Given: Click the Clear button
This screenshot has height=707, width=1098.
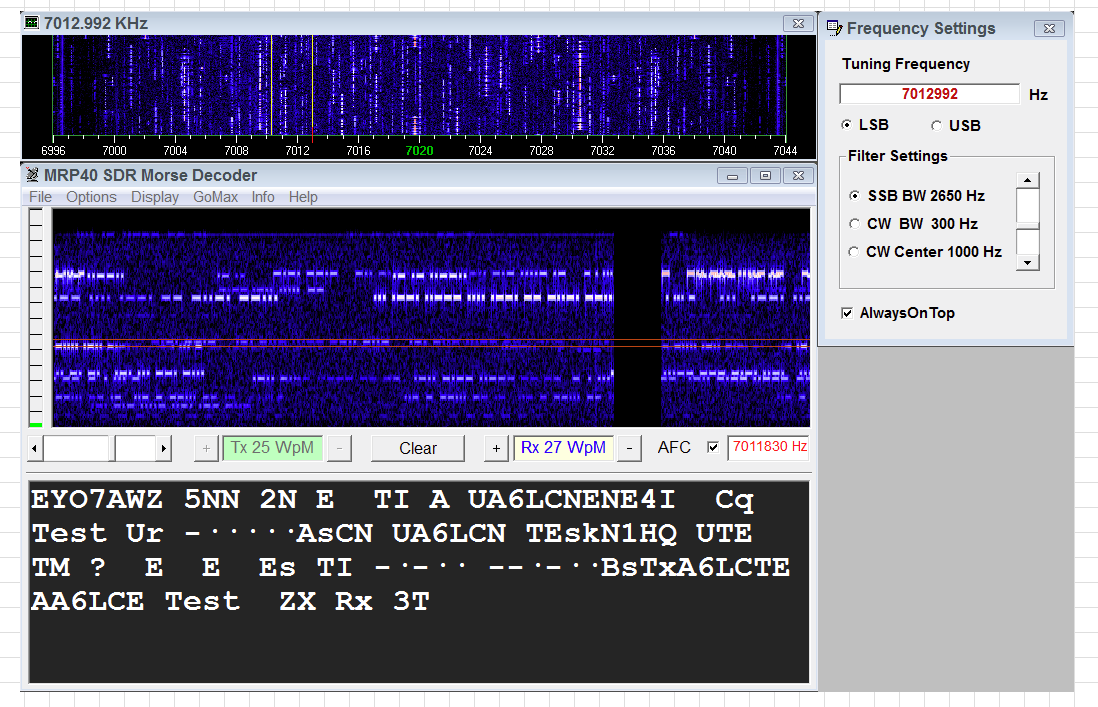Looking at the screenshot, I should [417, 448].
